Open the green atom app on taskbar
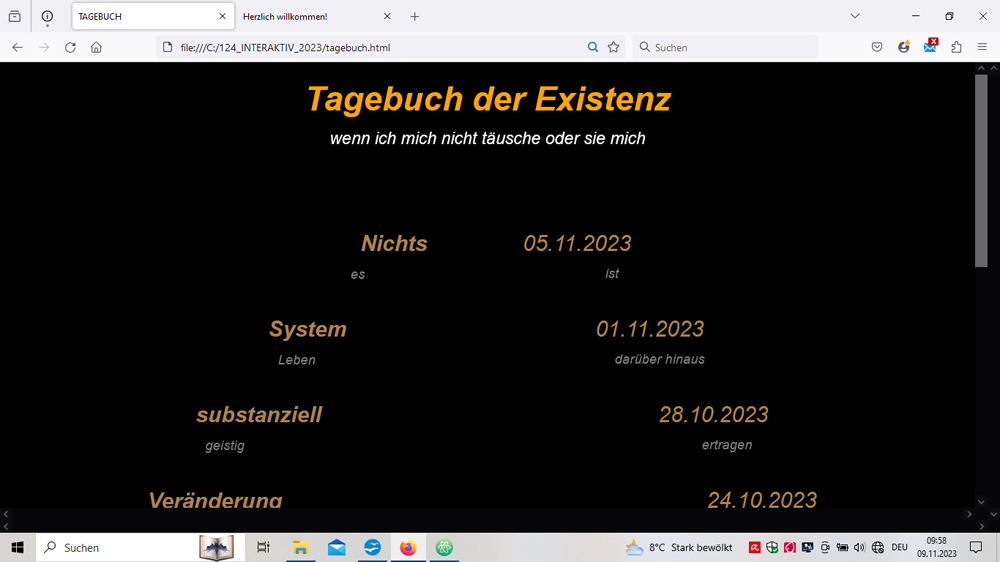This screenshot has height=562, width=1000. pyautogui.click(x=444, y=547)
